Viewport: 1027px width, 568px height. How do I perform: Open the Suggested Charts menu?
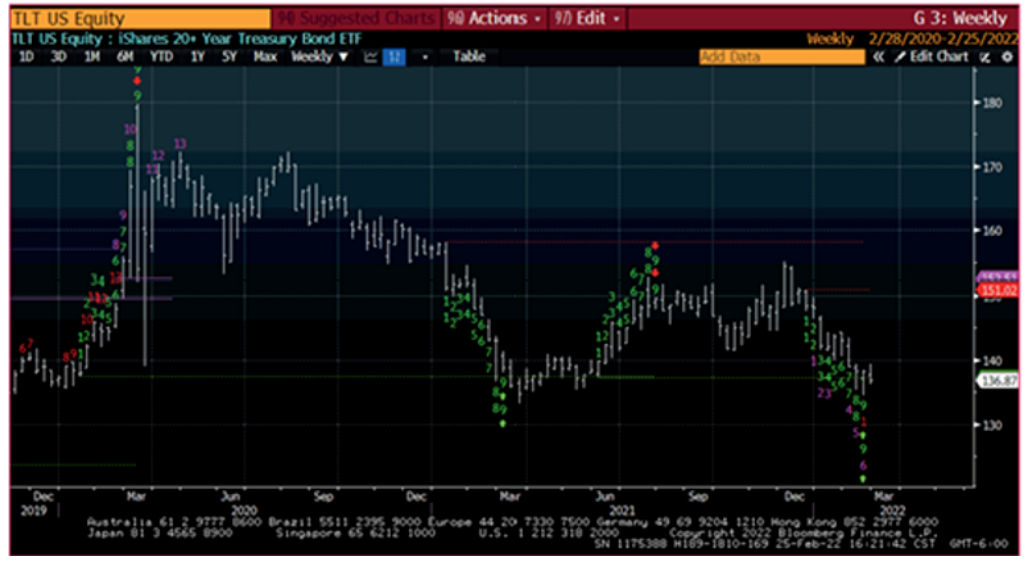356,18
